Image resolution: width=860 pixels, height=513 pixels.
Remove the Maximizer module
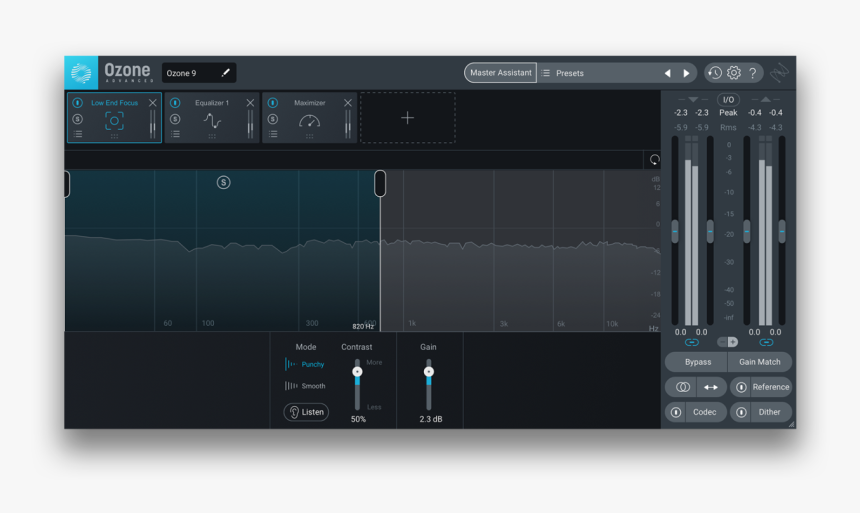point(348,103)
